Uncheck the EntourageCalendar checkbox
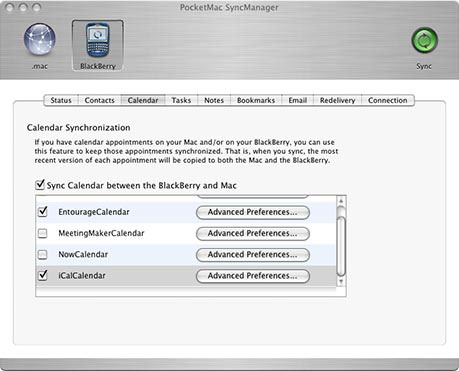Screen dimensions: 459x371 coord(43,212)
